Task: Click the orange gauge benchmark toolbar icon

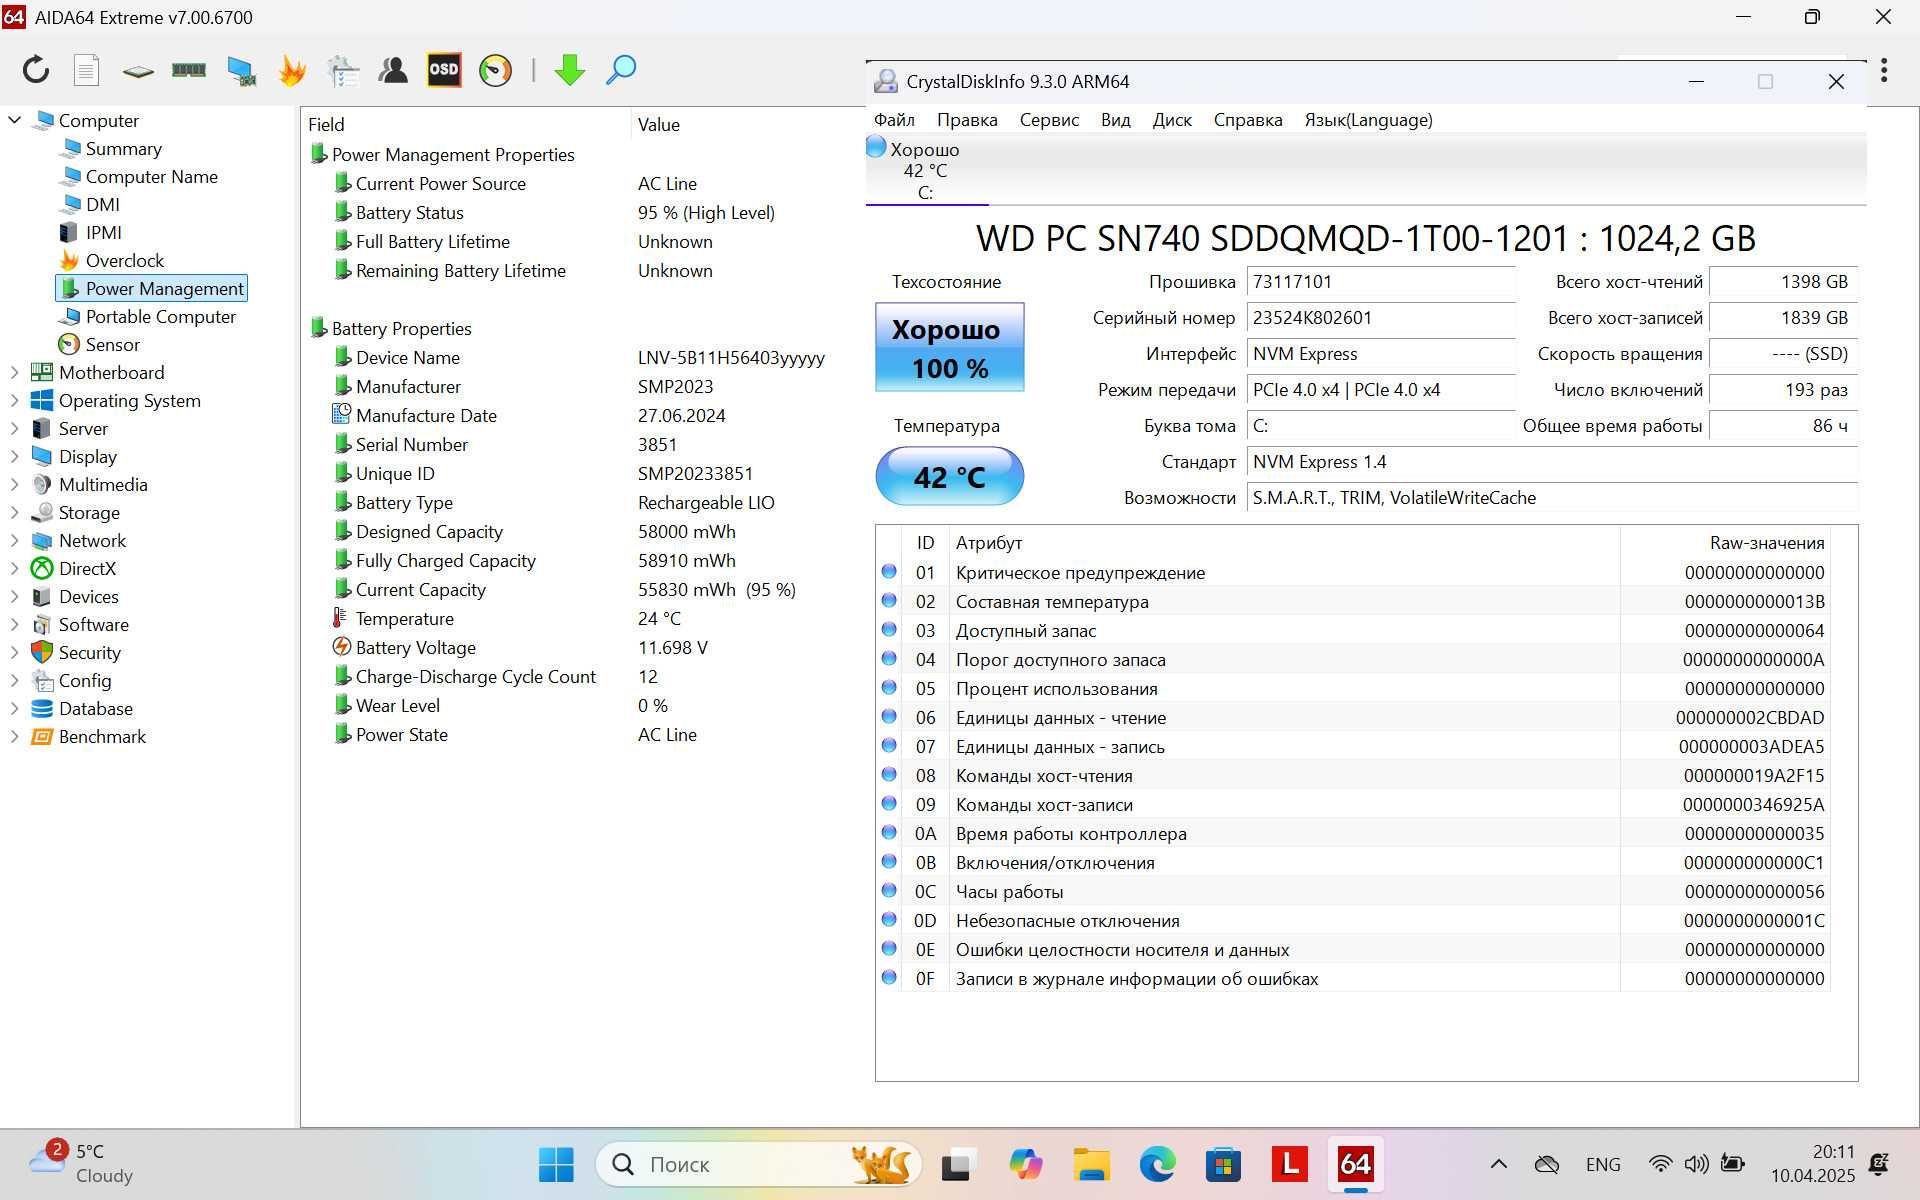Action: coord(495,70)
